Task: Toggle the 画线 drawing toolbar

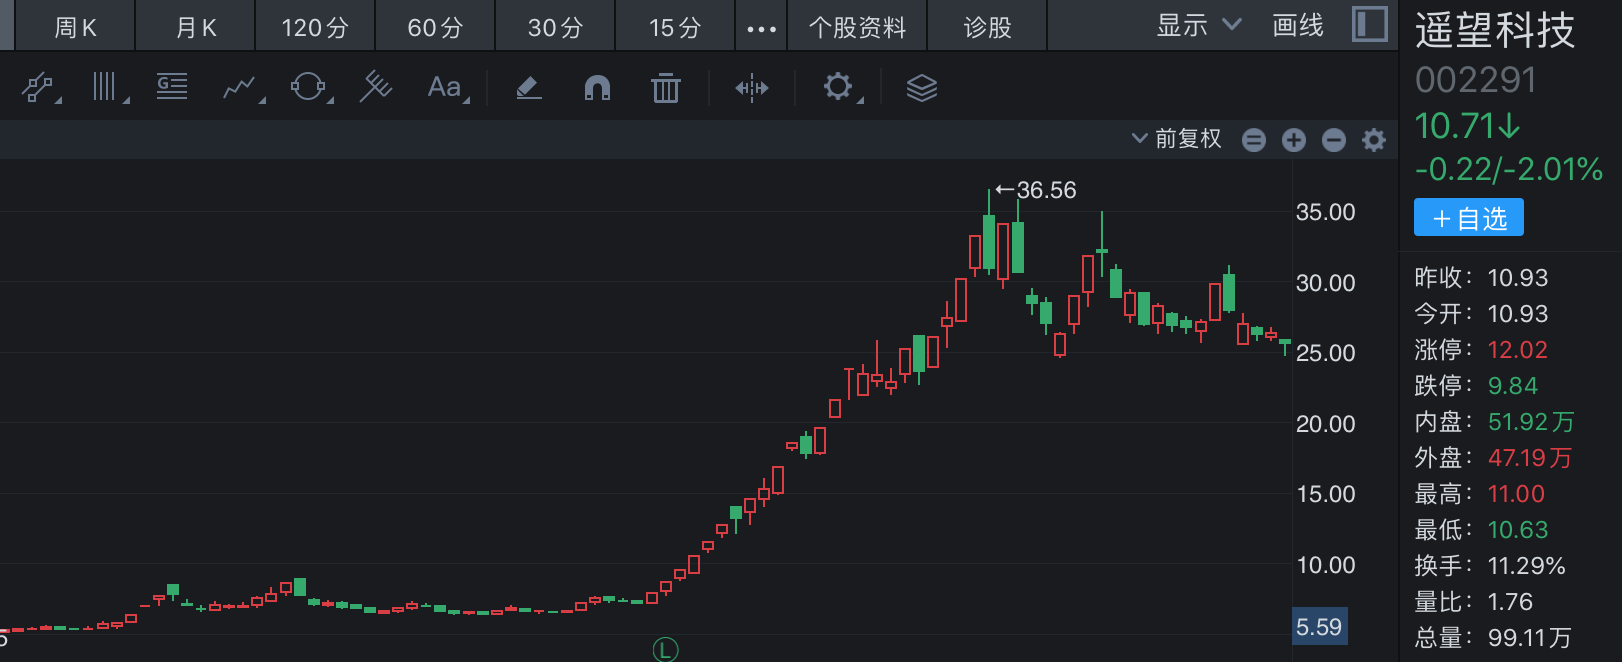Action: (x=1297, y=26)
